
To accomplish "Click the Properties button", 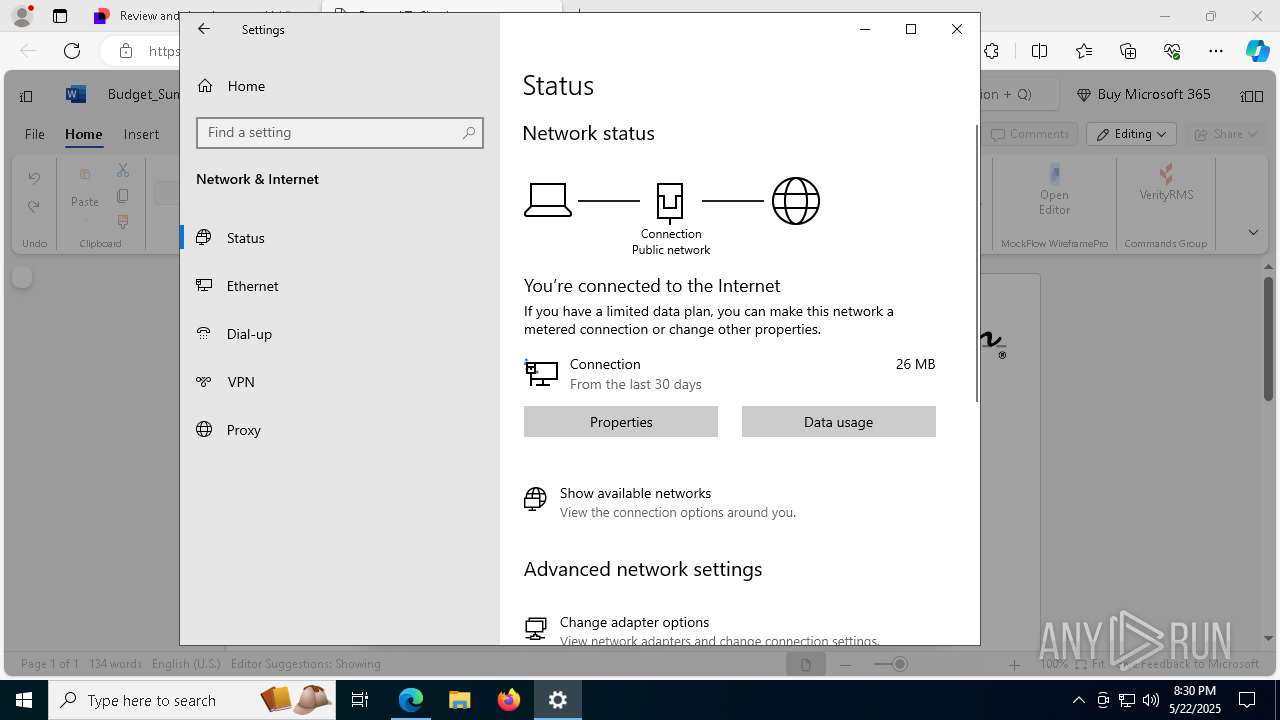I will coord(621,422).
